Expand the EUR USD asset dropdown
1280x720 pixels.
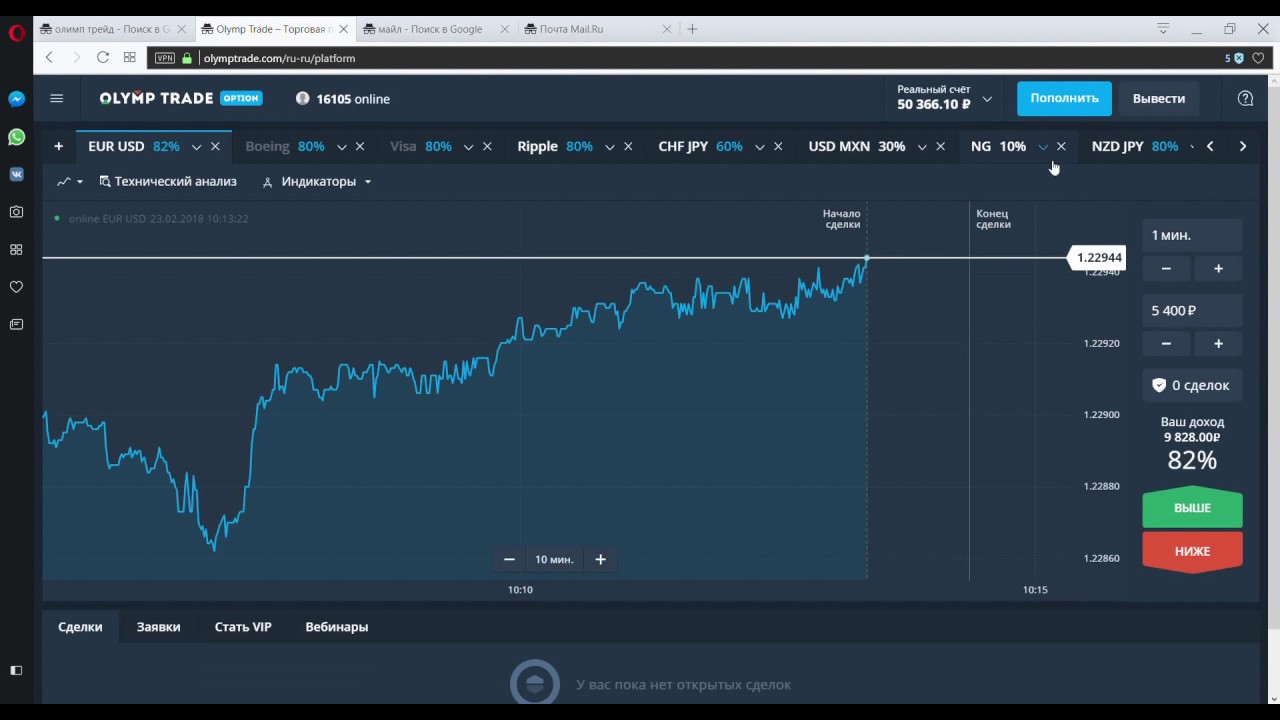tap(196, 147)
